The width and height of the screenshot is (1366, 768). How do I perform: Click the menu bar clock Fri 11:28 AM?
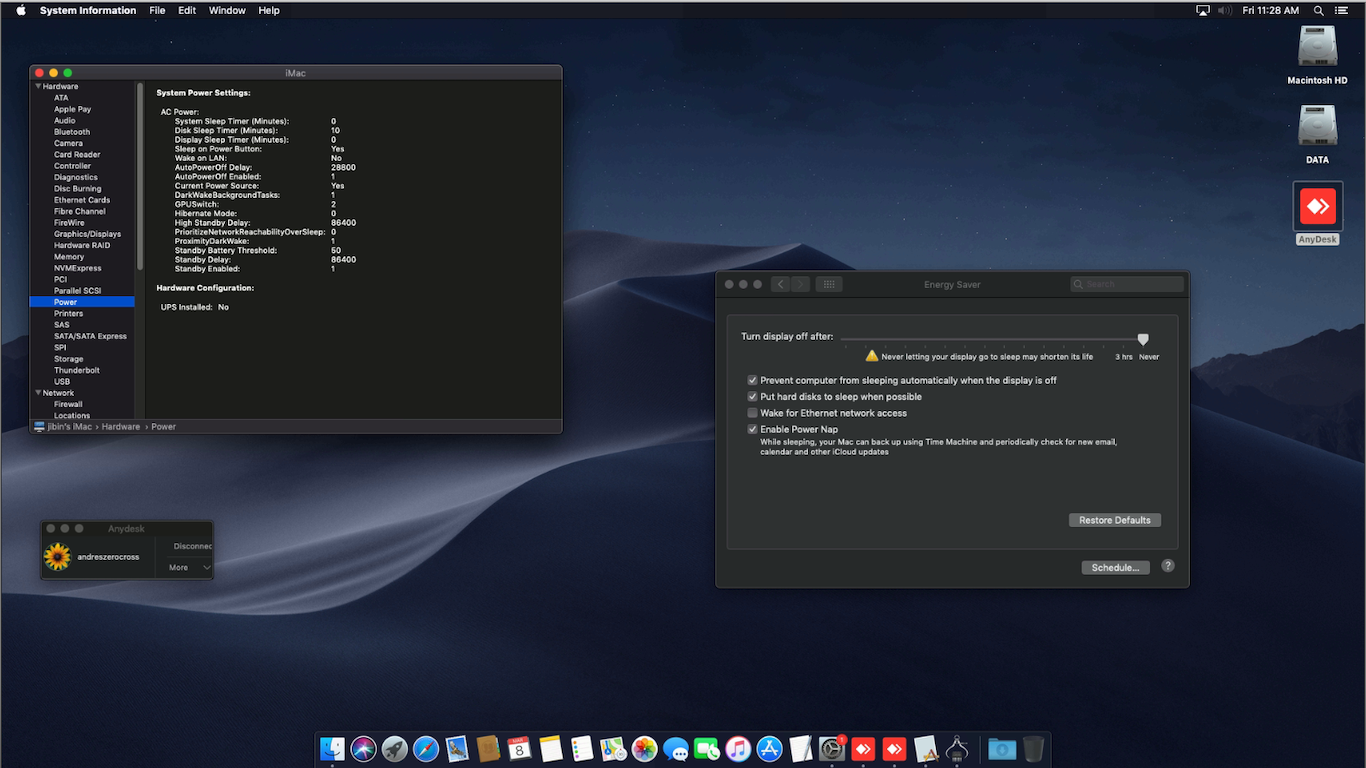[x=1271, y=10]
